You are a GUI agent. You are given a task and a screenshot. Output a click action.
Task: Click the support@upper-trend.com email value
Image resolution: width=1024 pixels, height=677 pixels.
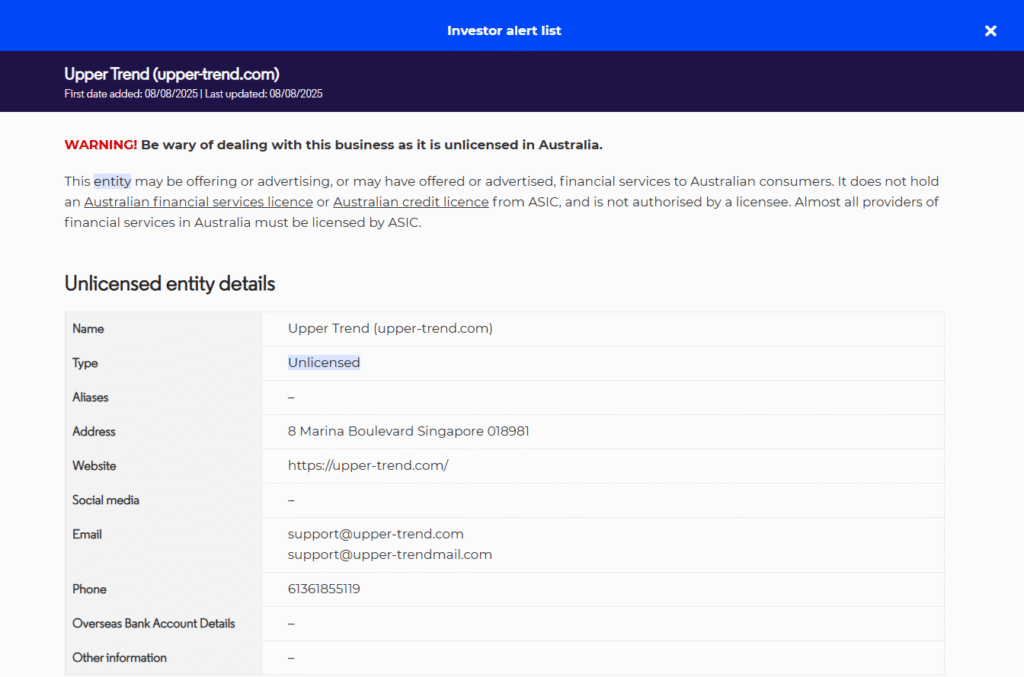pos(376,534)
